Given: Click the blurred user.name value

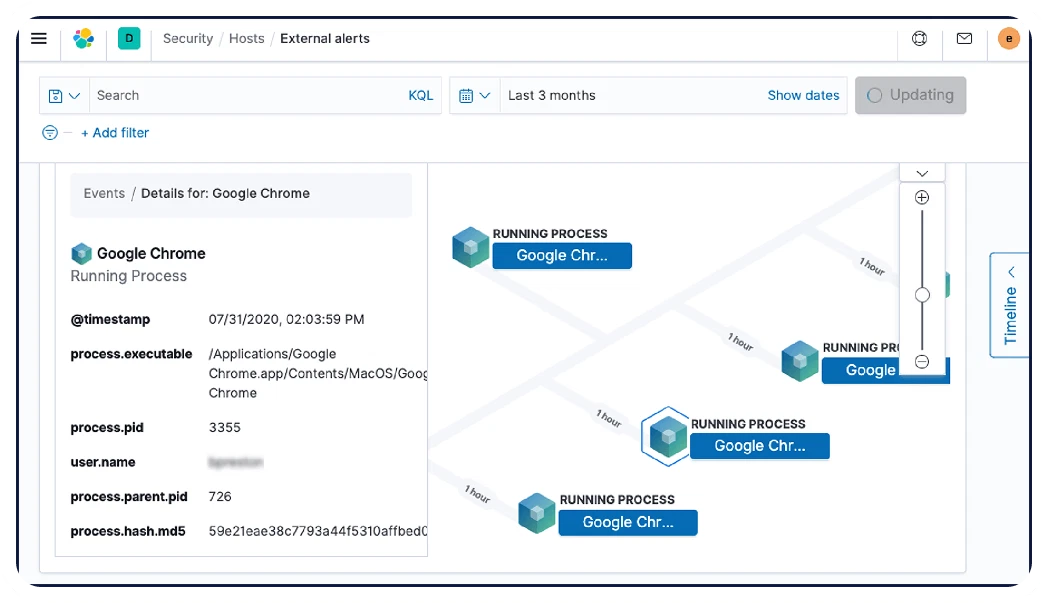Looking at the screenshot, I should coord(236,462).
